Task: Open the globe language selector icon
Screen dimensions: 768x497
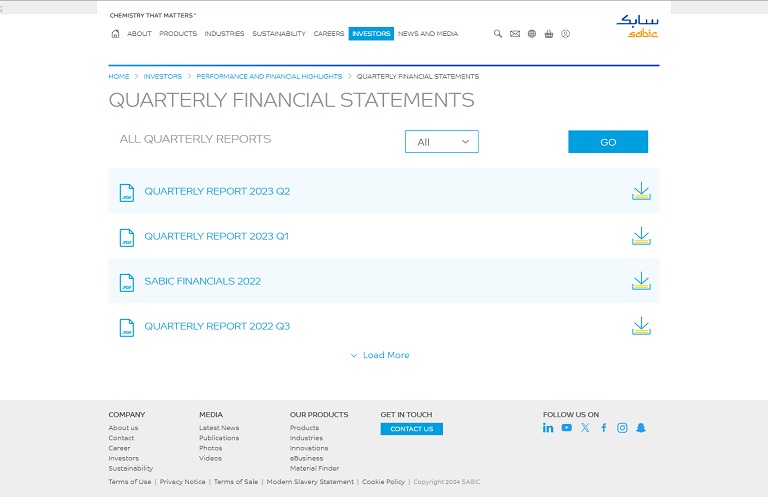Action: 532,34
